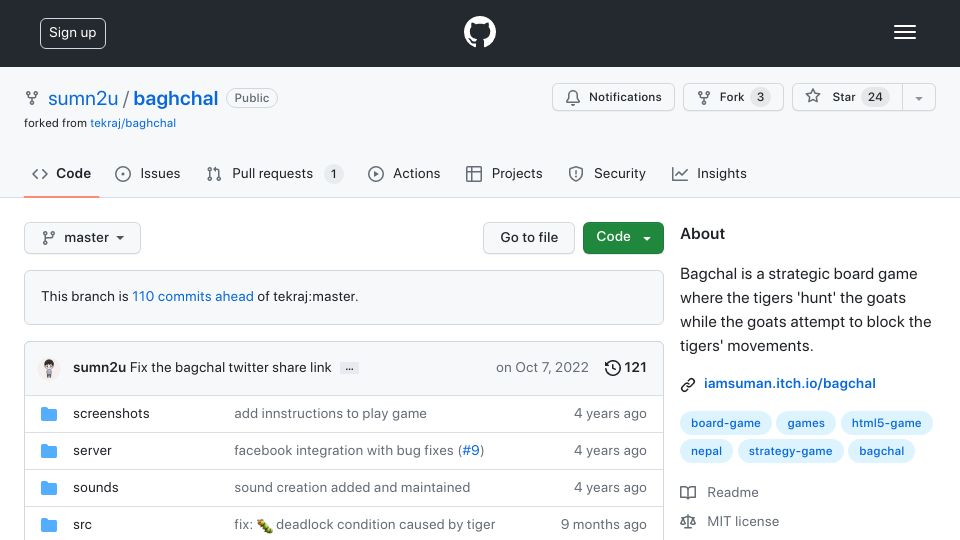
Task: Open the master branch selector
Action: [82, 238]
